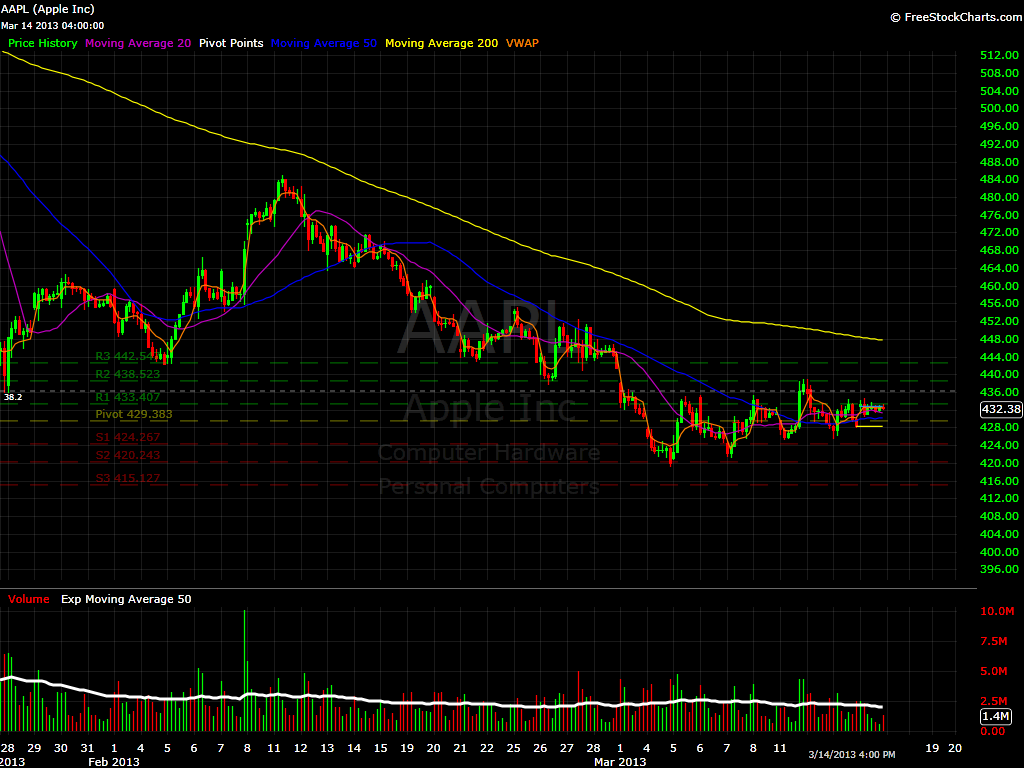Click the date 19 before 20 near Mar axis end
The width and height of the screenshot is (1024, 768).
932,748
